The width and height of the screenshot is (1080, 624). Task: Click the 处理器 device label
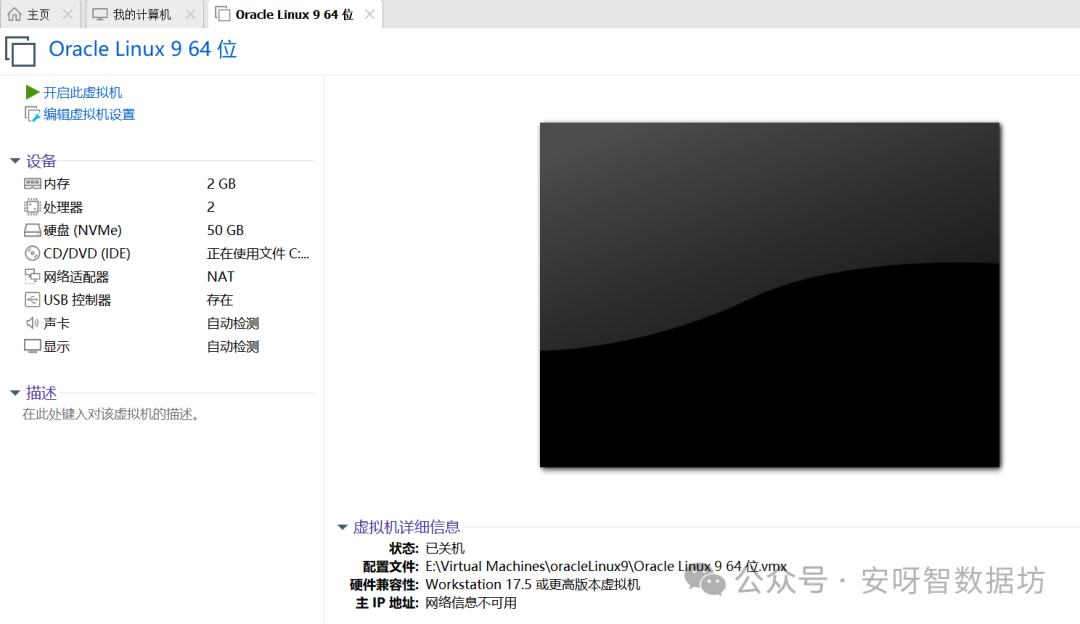click(63, 207)
